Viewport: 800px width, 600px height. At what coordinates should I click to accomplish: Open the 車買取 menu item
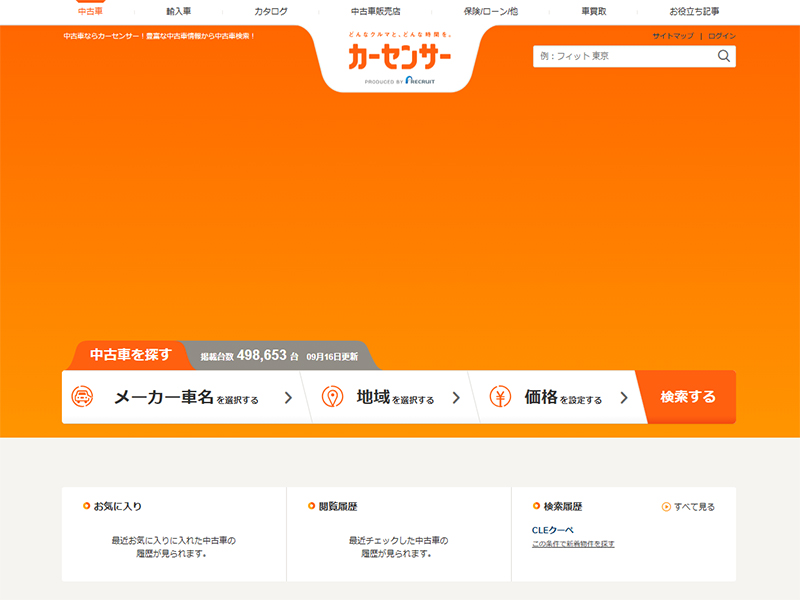pyautogui.click(x=594, y=11)
